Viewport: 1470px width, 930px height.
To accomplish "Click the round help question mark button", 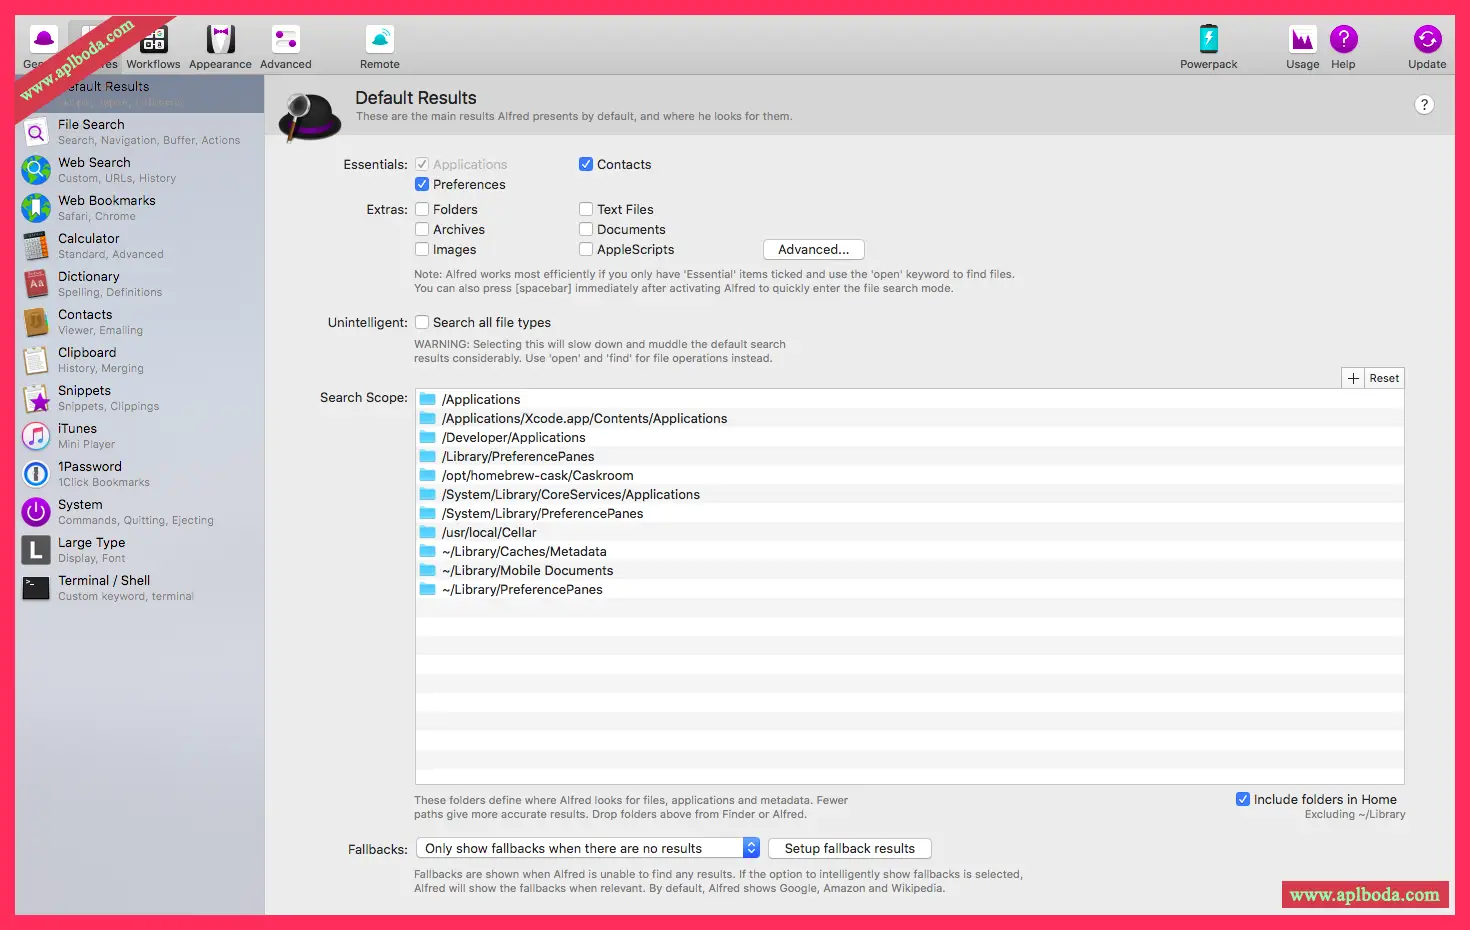I will 1424,105.
